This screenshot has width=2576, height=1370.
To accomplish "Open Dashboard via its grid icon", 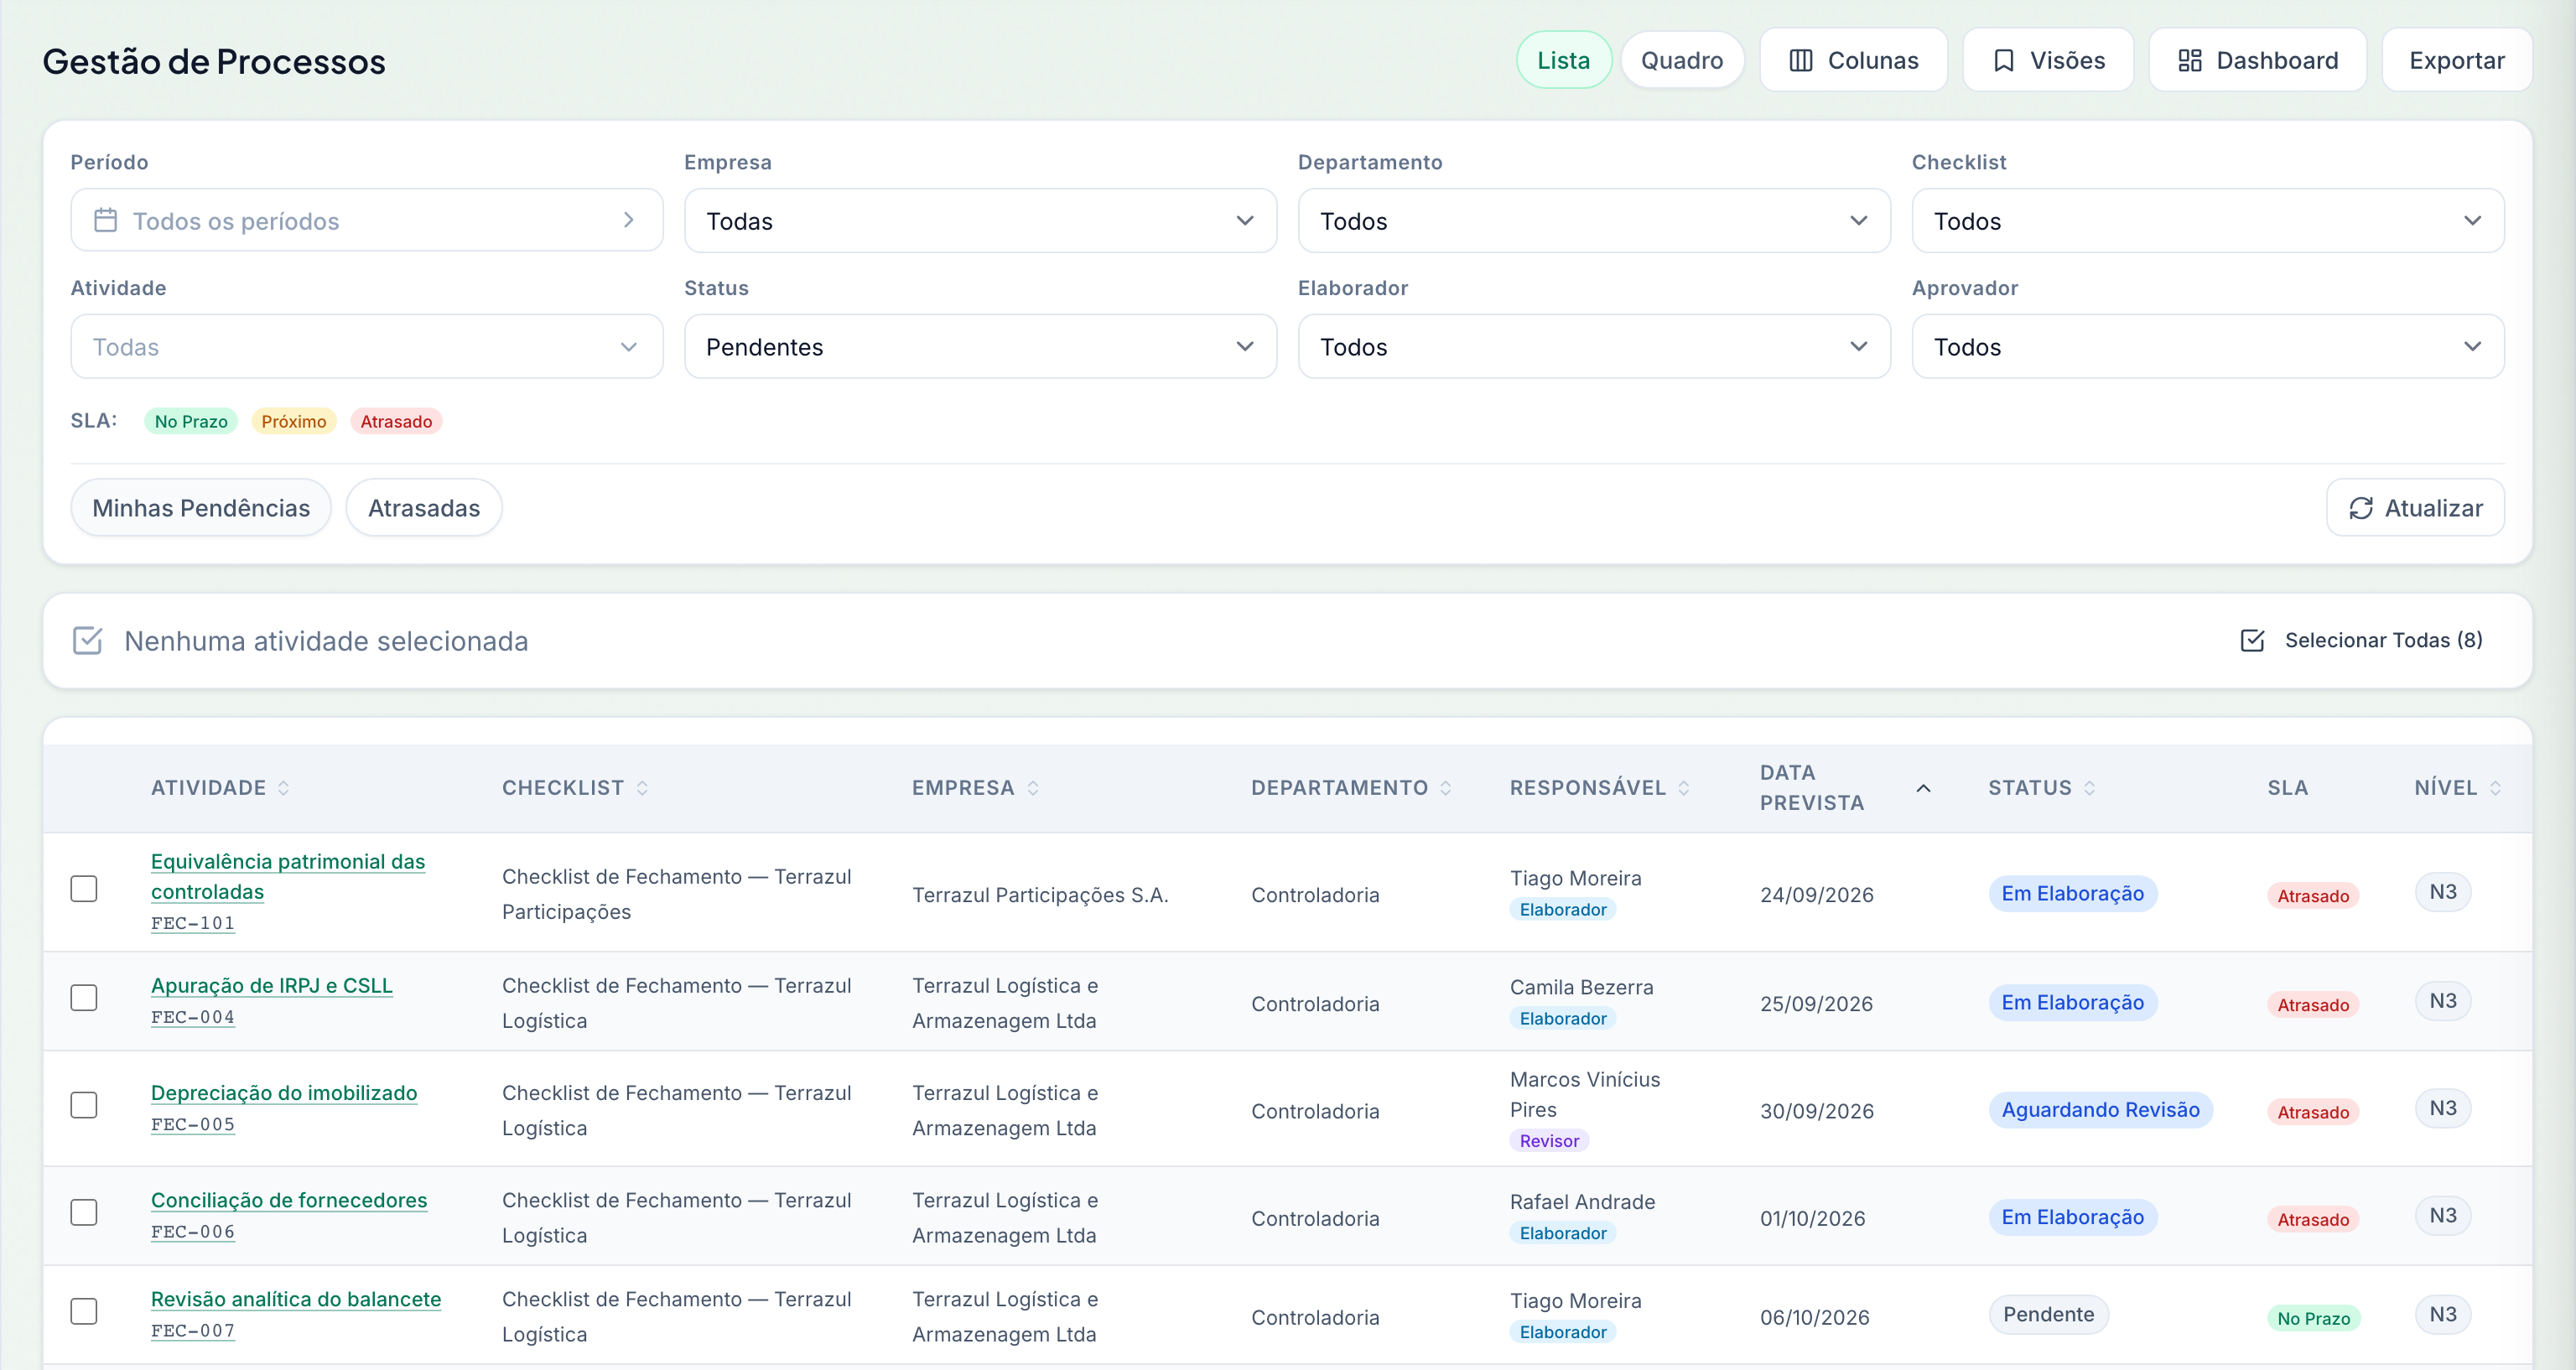I will point(2190,61).
